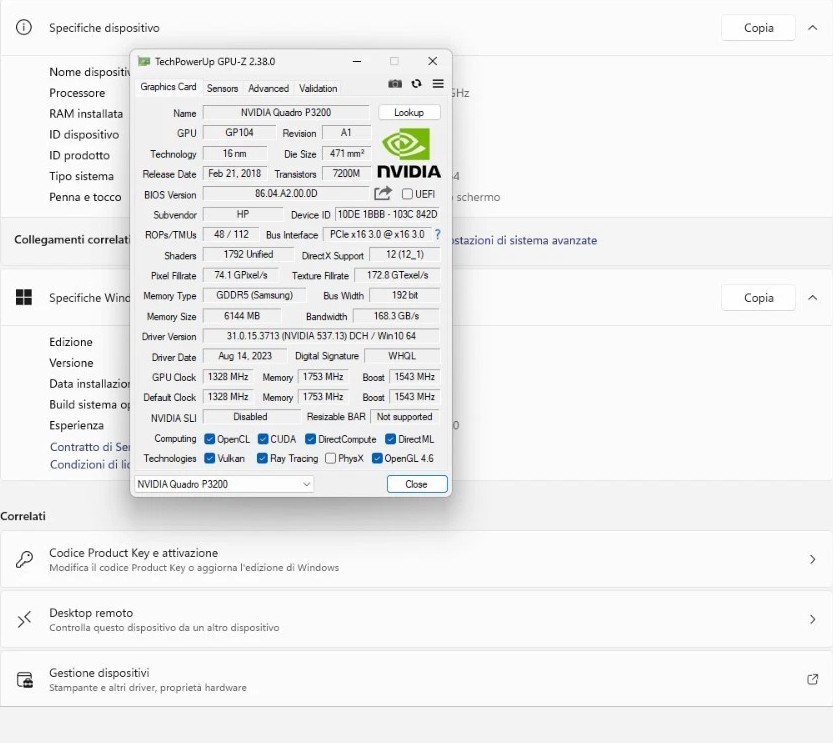Click the NVIDIA logo in GPU-Z
This screenshot has width=833, height=743.
[x=409, y=153]
